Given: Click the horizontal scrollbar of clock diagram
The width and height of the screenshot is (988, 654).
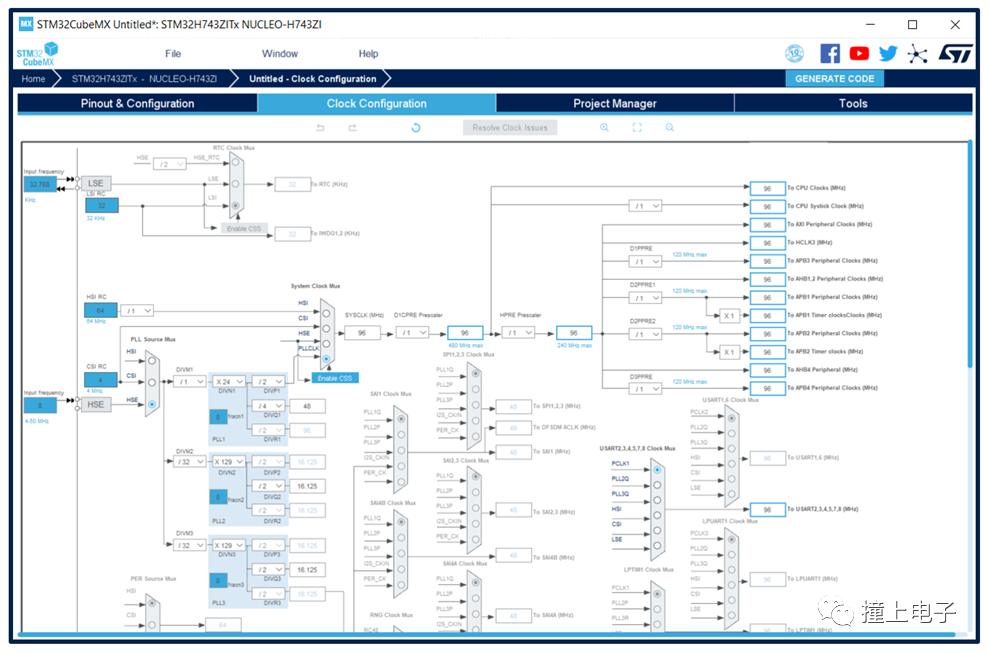Looking at the screenshot, I should pos(488,634).
